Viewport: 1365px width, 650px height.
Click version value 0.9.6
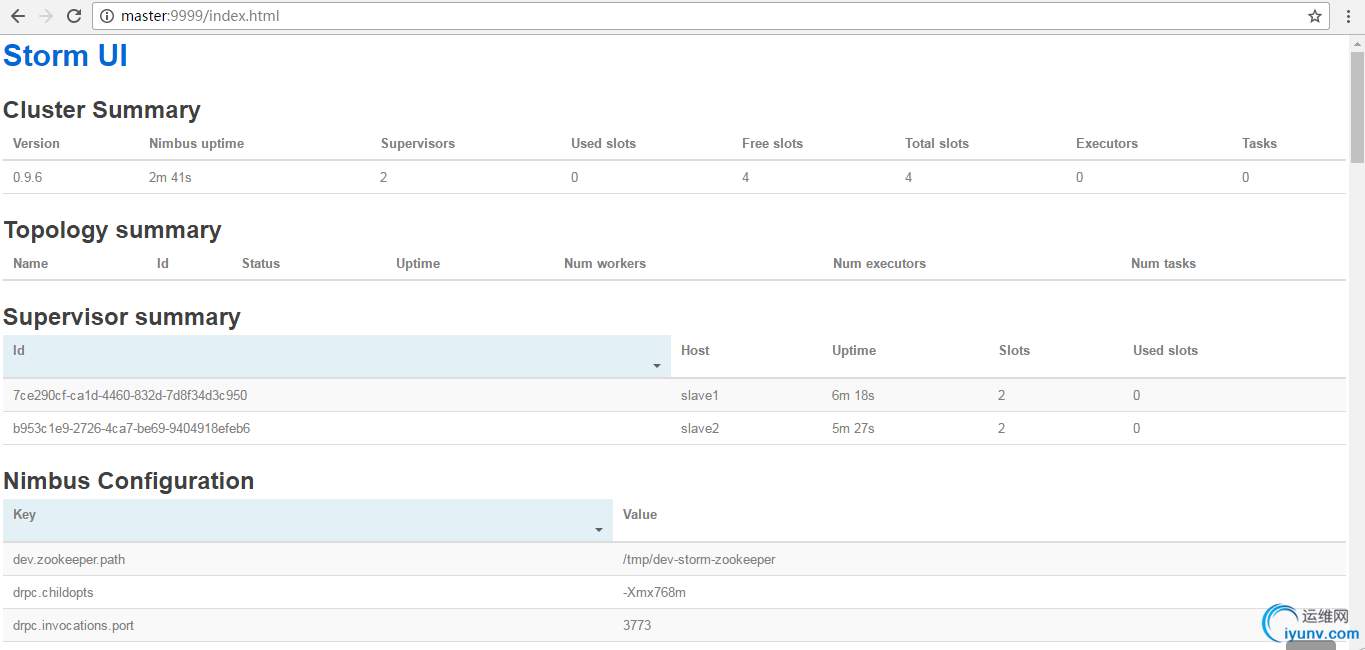point(27,177)
